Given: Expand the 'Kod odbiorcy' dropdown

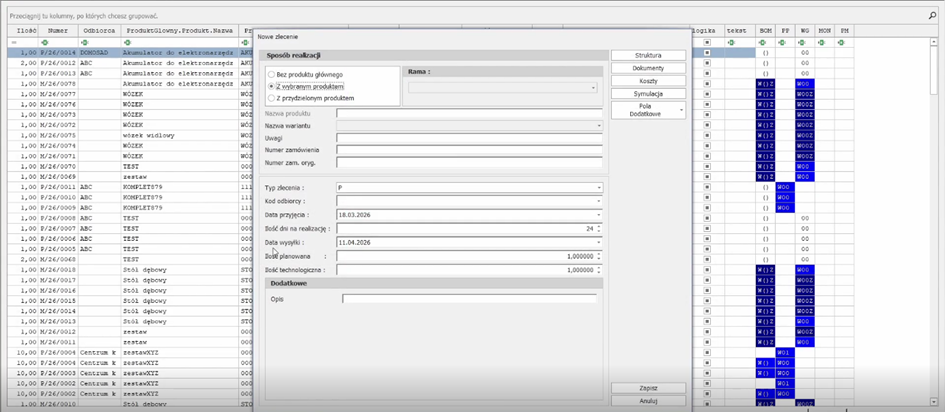Looking at the screenshot, I should click(599, 201).
